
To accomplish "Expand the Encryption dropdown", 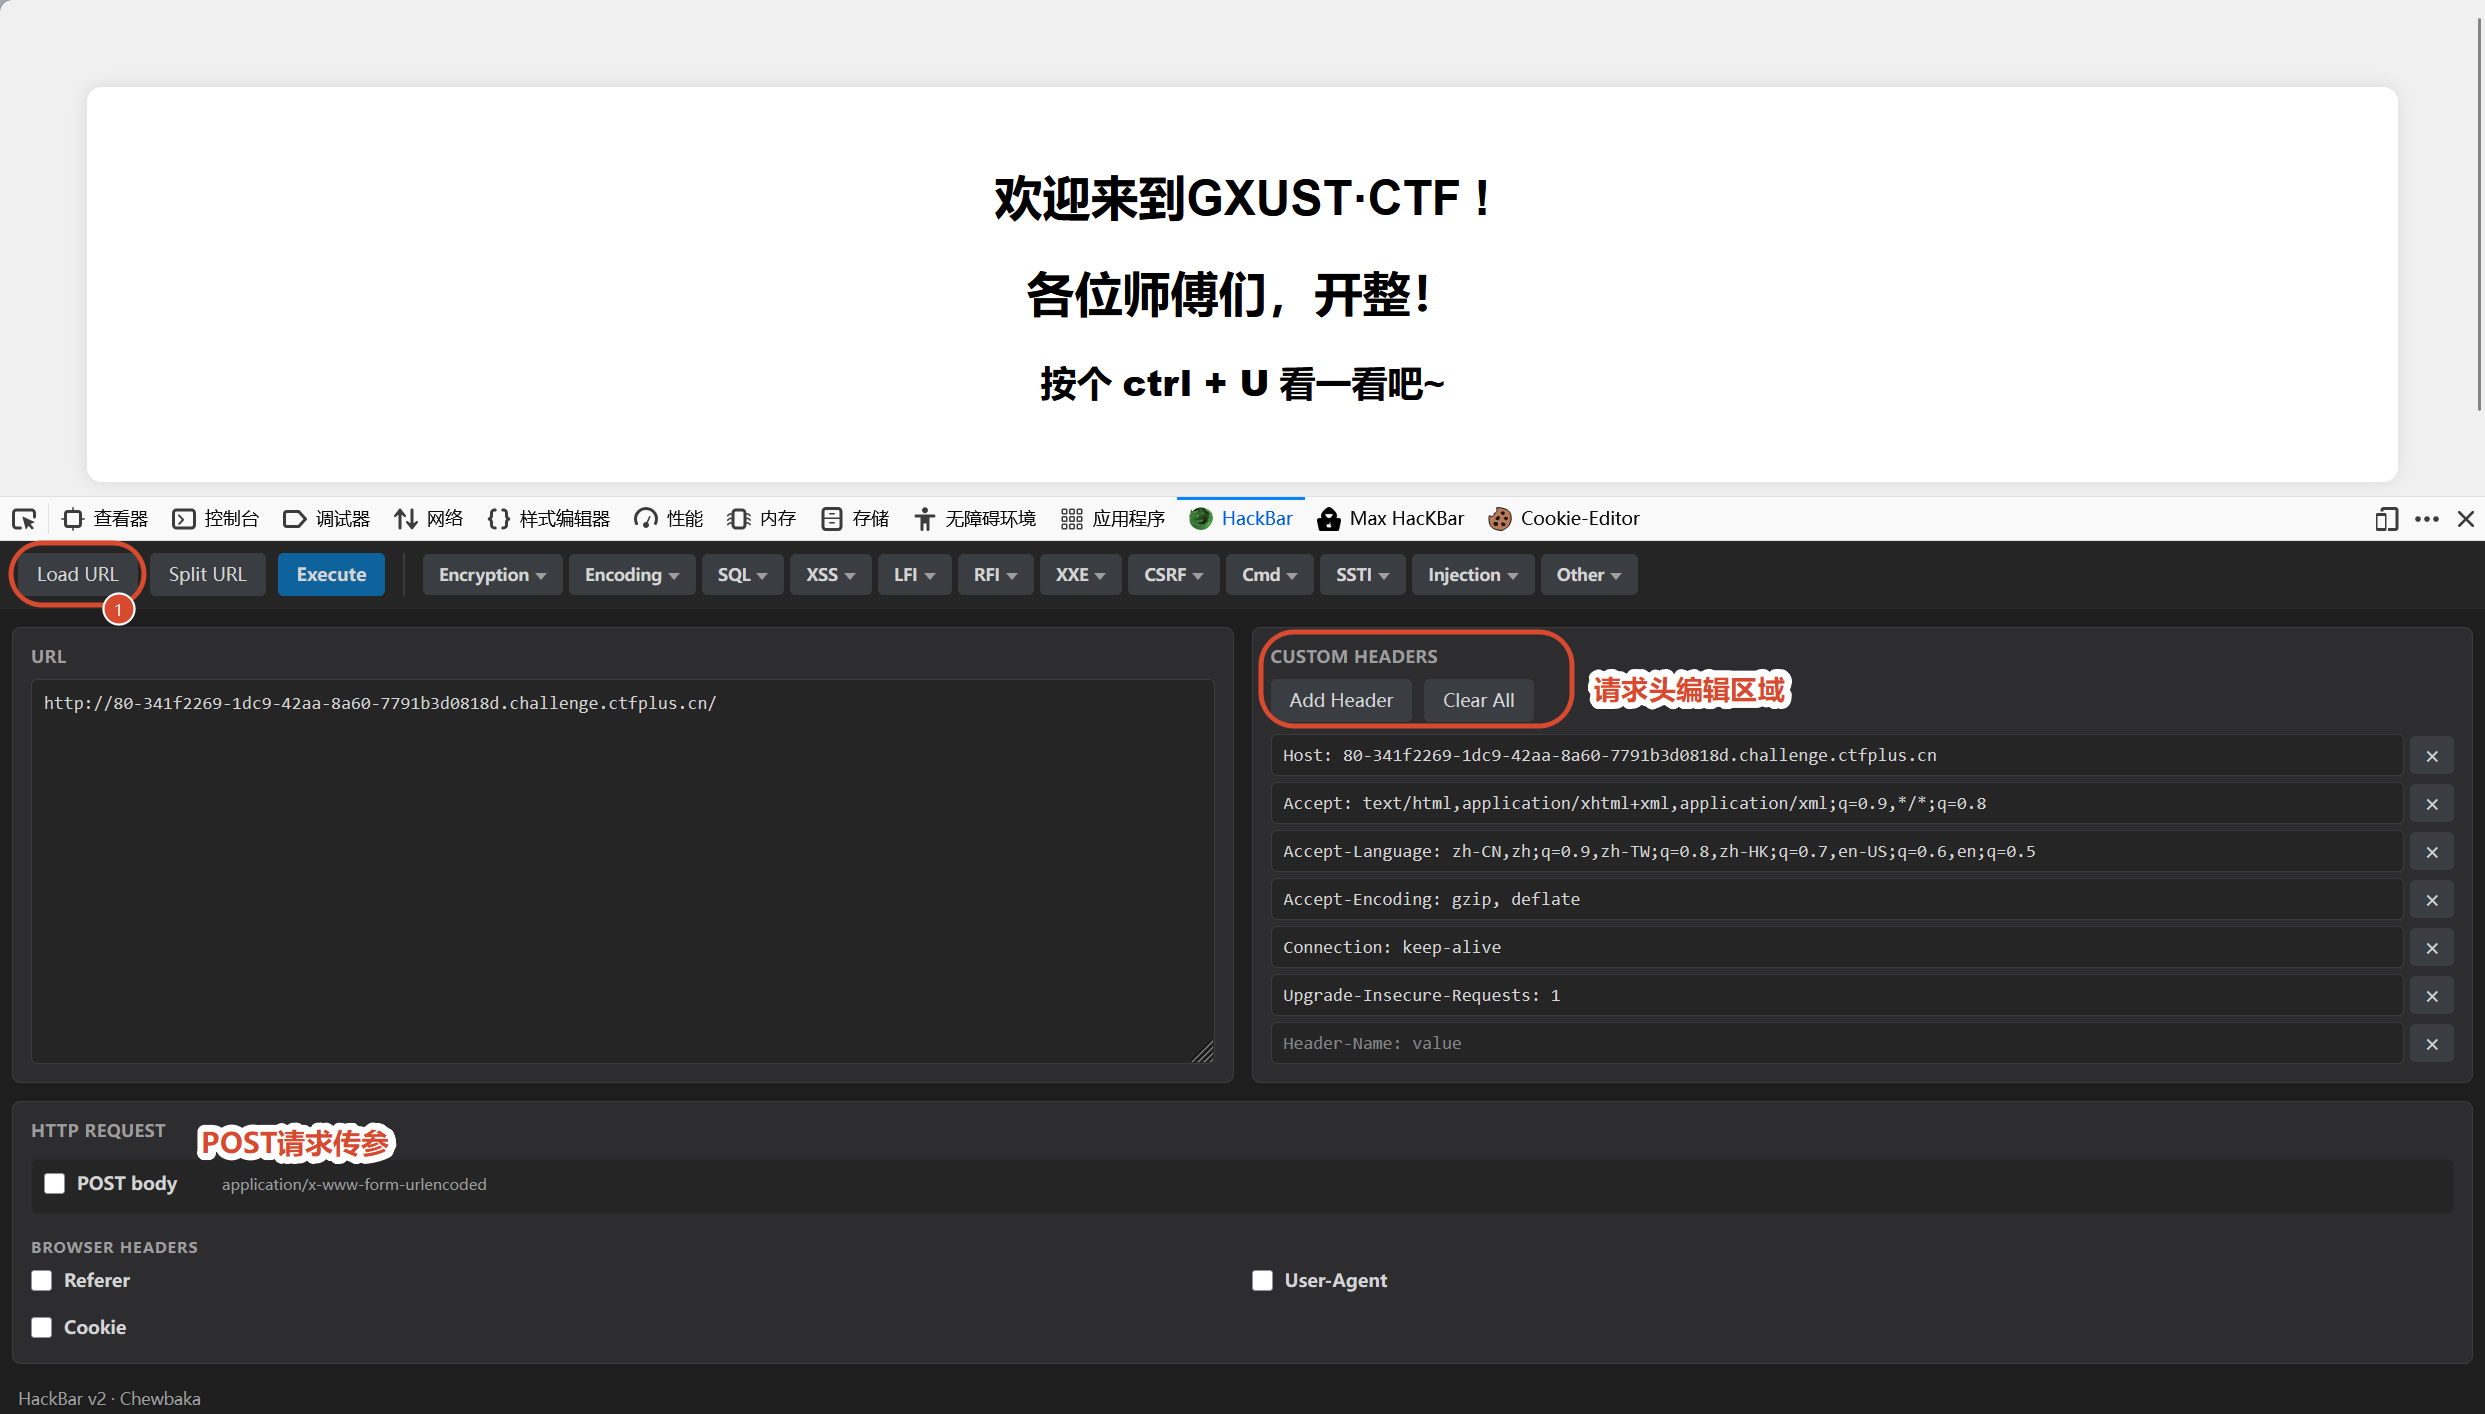I will [492, 575].
